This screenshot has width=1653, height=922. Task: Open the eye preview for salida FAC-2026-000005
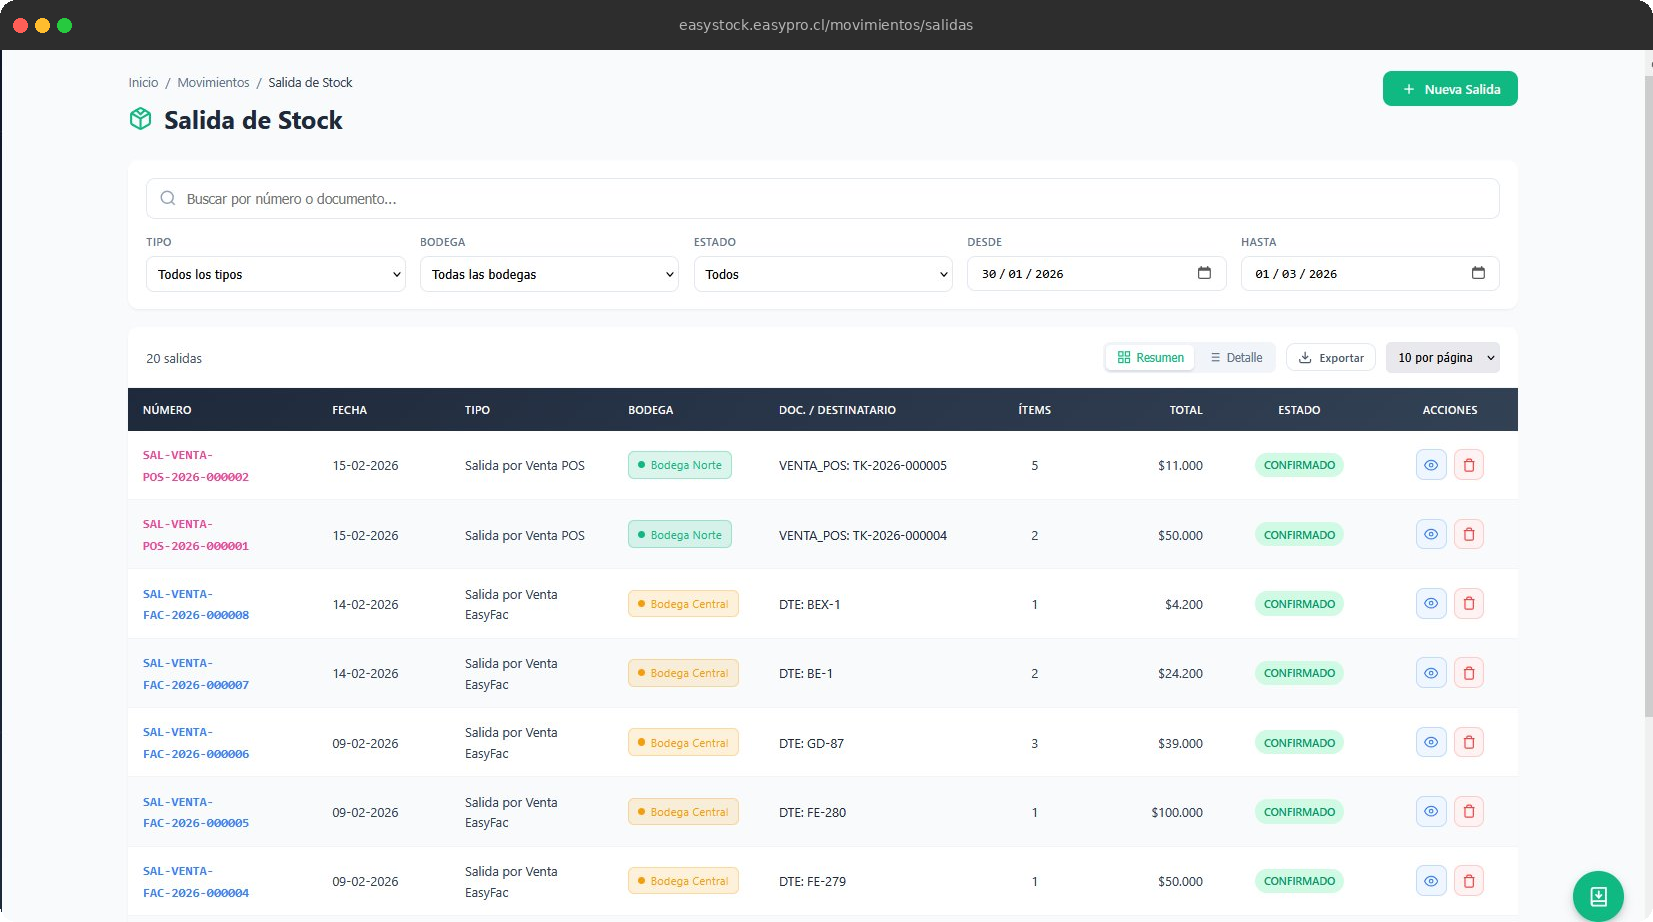[x=1430, y=811]
